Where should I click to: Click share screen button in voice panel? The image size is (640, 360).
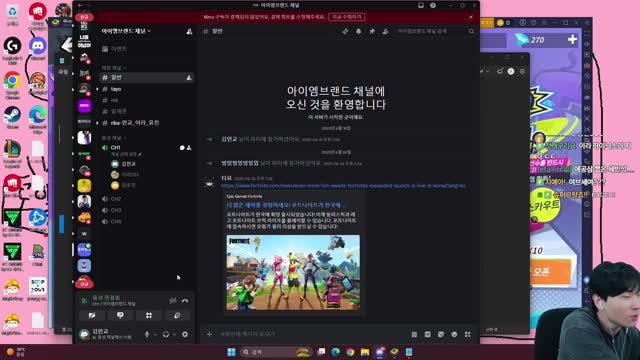pos(120,316)
